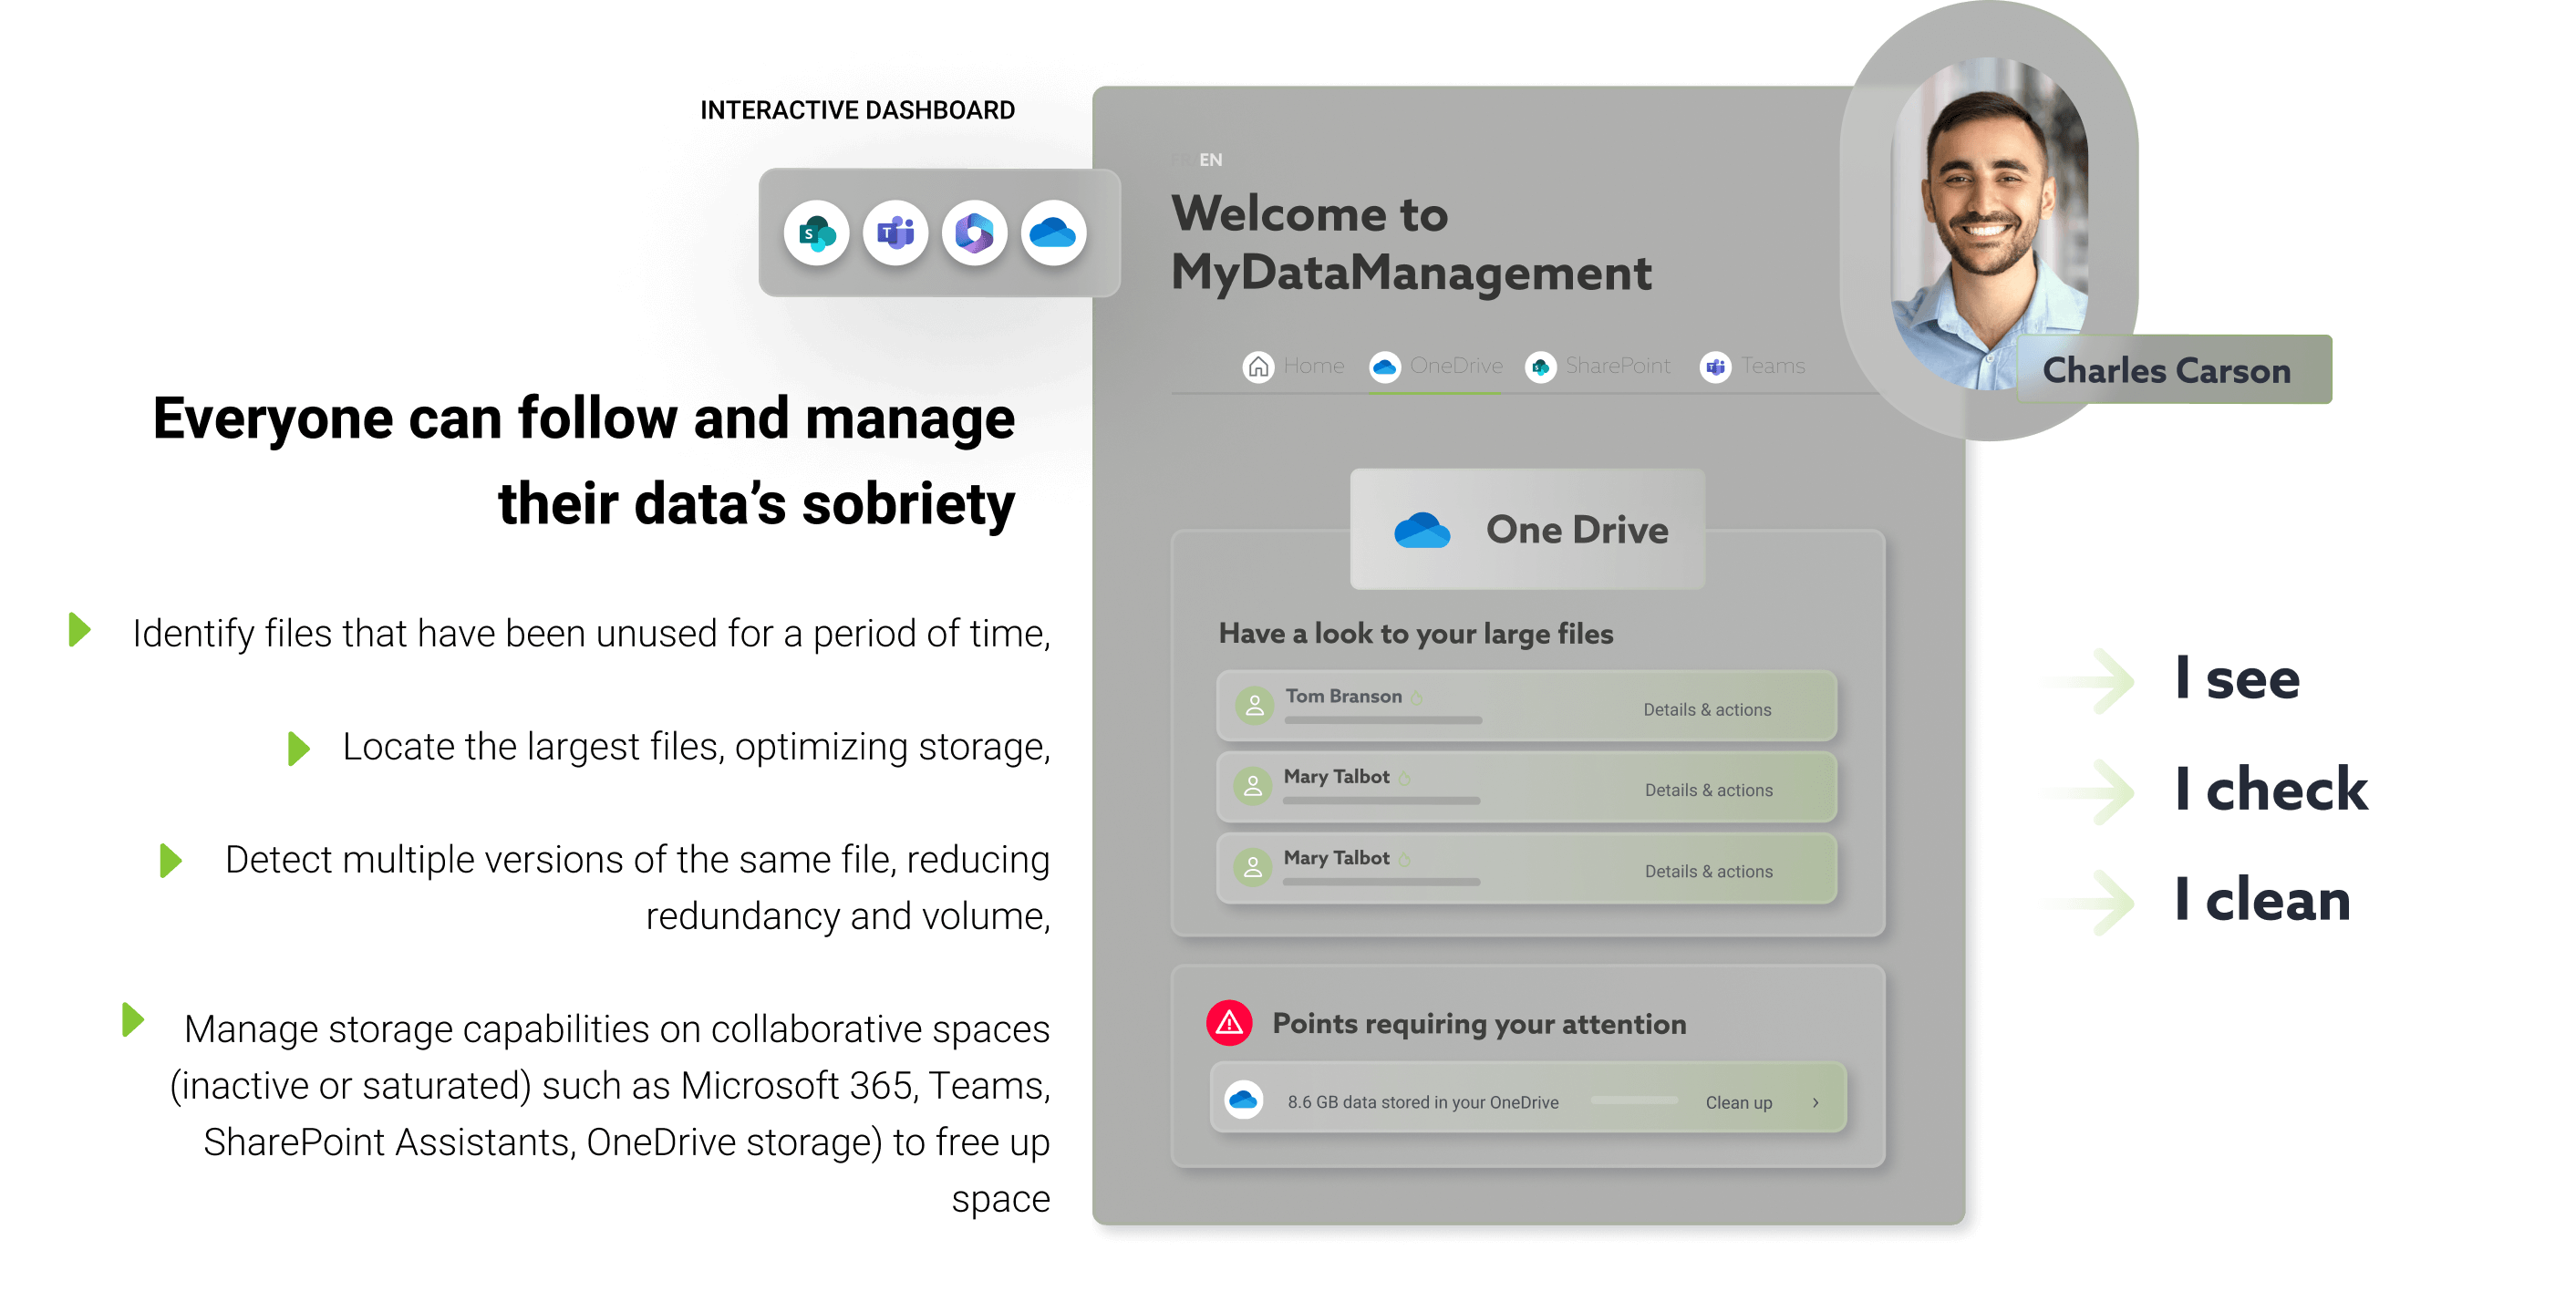Select the Home house icon in the navigation
The height and width of the screenshot is (1302, 2576).
pyautogui.click(x=1258, y=366)
